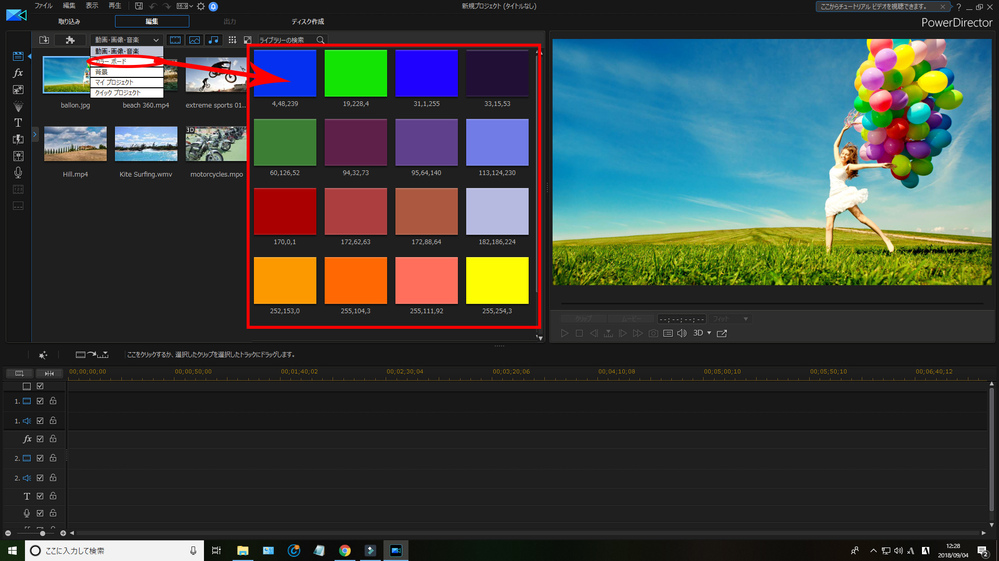999x561 pixels.
Task: Click the timeline zoom in plus button
Action: click(62, 533)
